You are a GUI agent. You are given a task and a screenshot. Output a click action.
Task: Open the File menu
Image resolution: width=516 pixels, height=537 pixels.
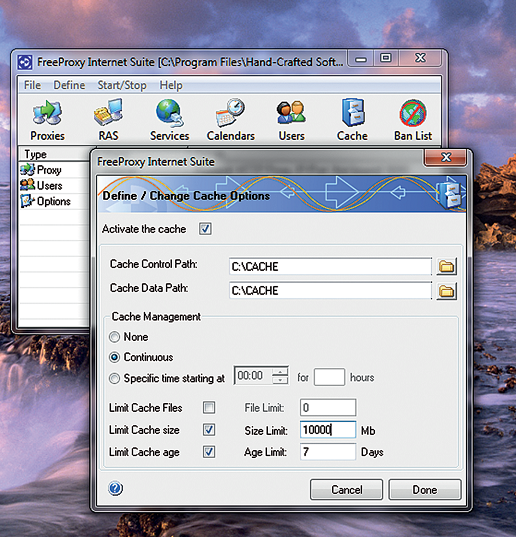[33, 85]
